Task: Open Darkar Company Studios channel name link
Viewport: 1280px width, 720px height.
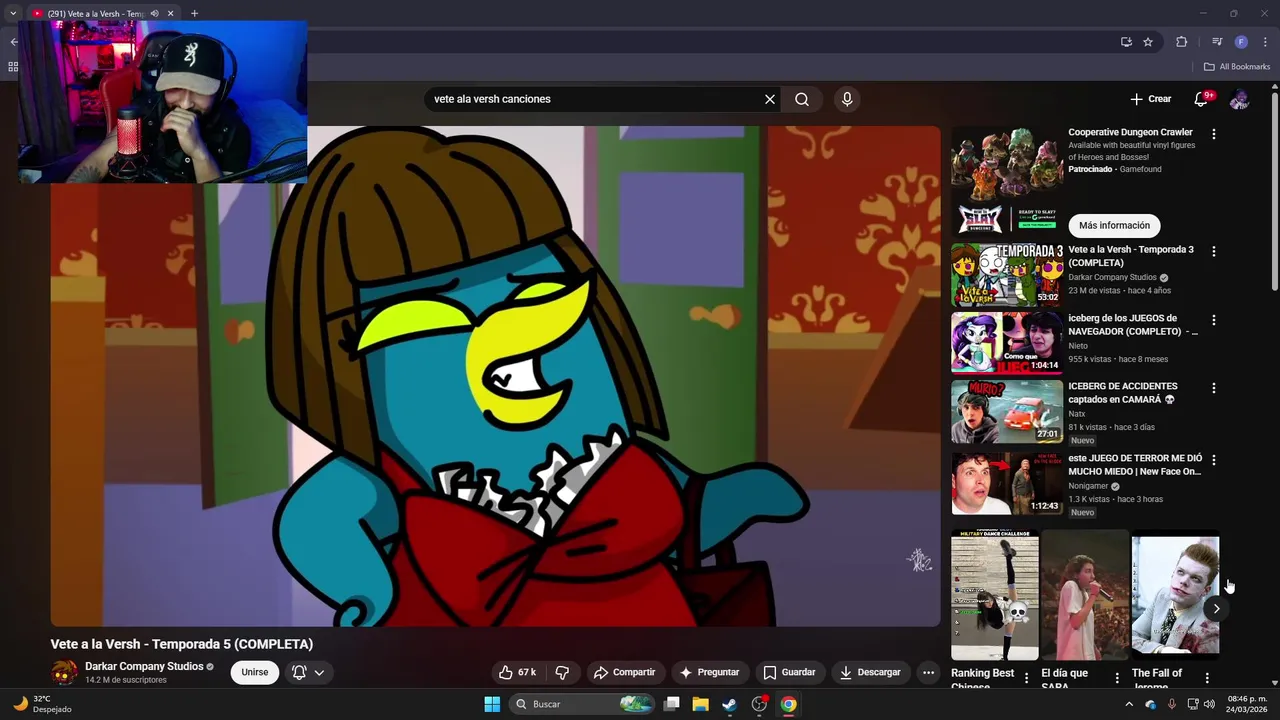Action: pyautogui.click(x=144, y=666)
